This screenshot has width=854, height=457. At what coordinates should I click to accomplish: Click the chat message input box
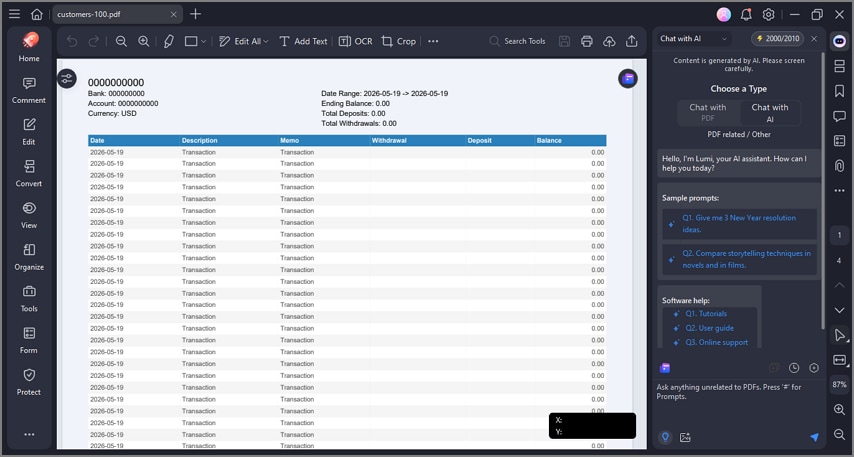tap(738, 403)
